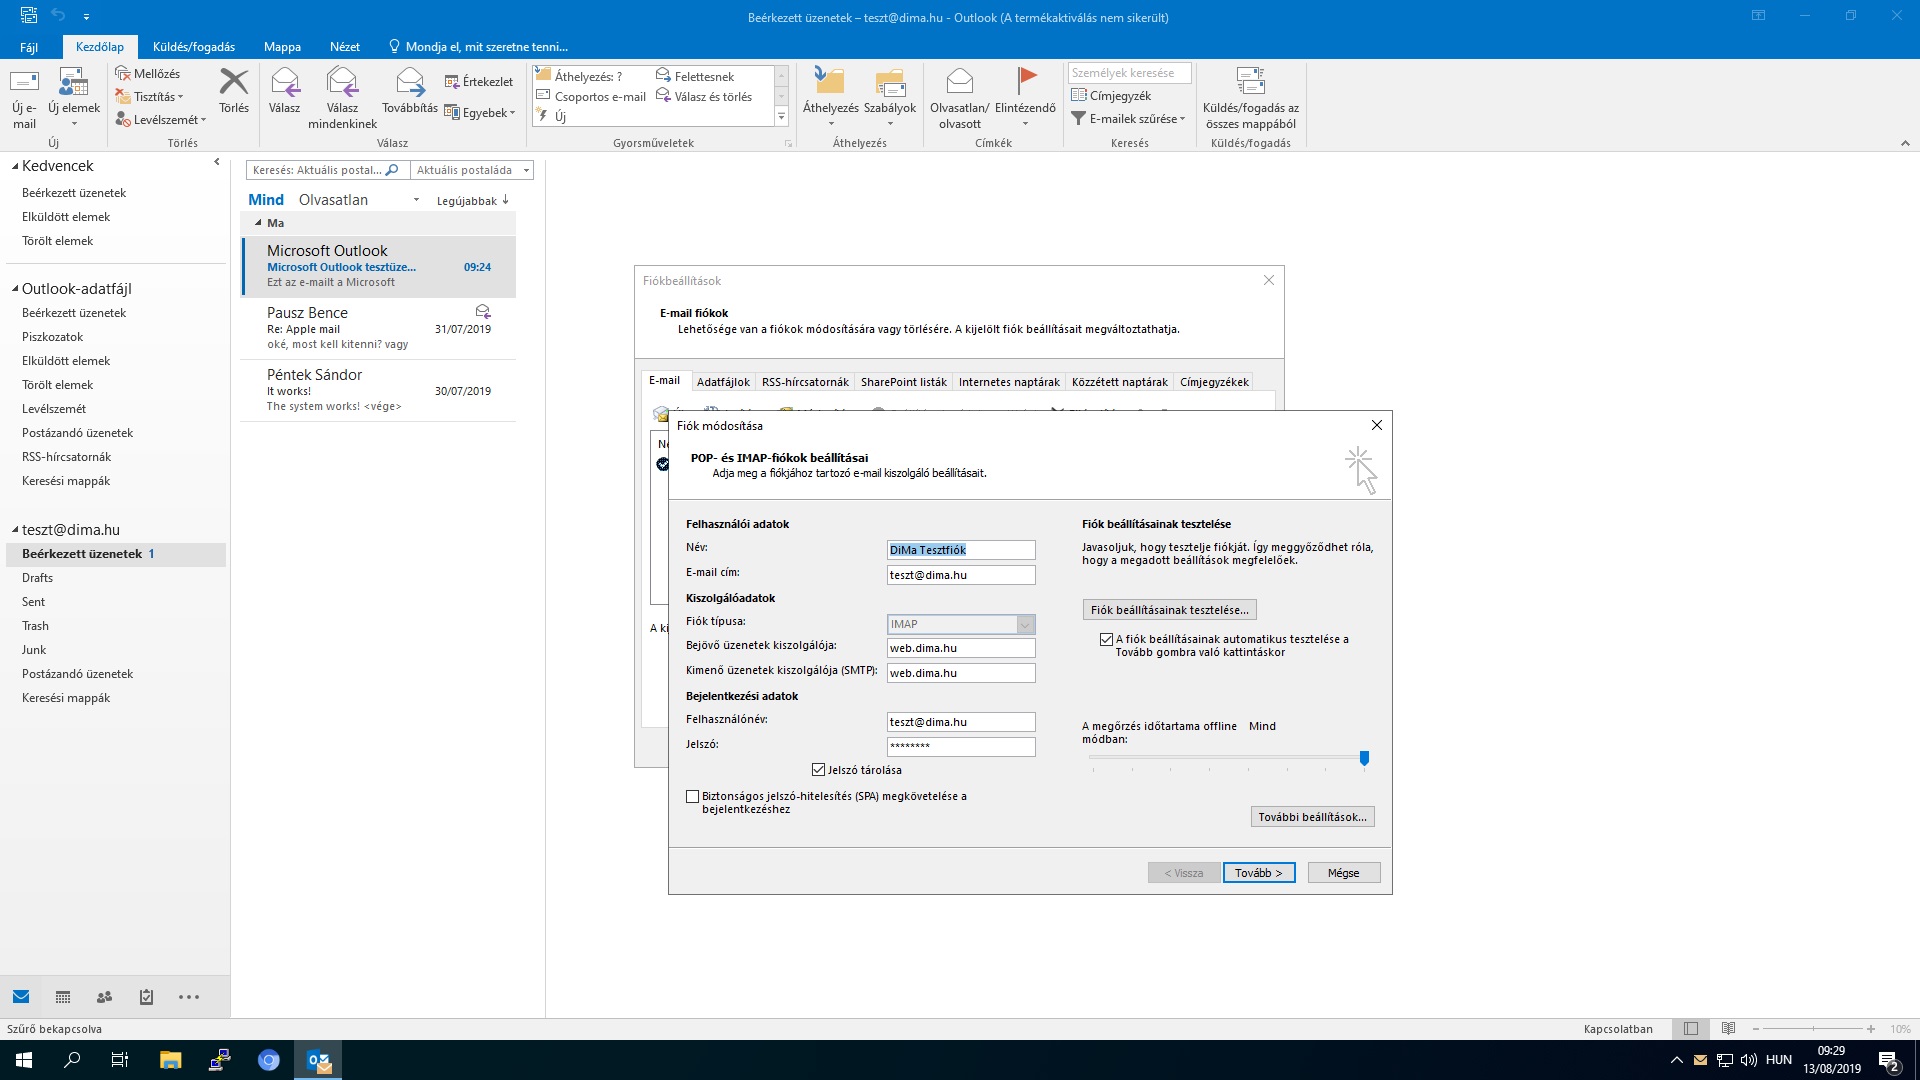Click Küldés/fogadás az összes mappából
Screen dimensions: 1920x1080
coord(1250,99)
